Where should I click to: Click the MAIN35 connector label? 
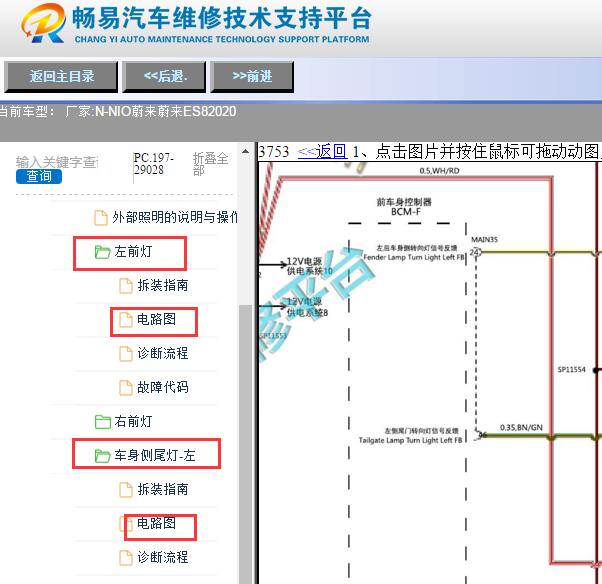click(484, 240)
